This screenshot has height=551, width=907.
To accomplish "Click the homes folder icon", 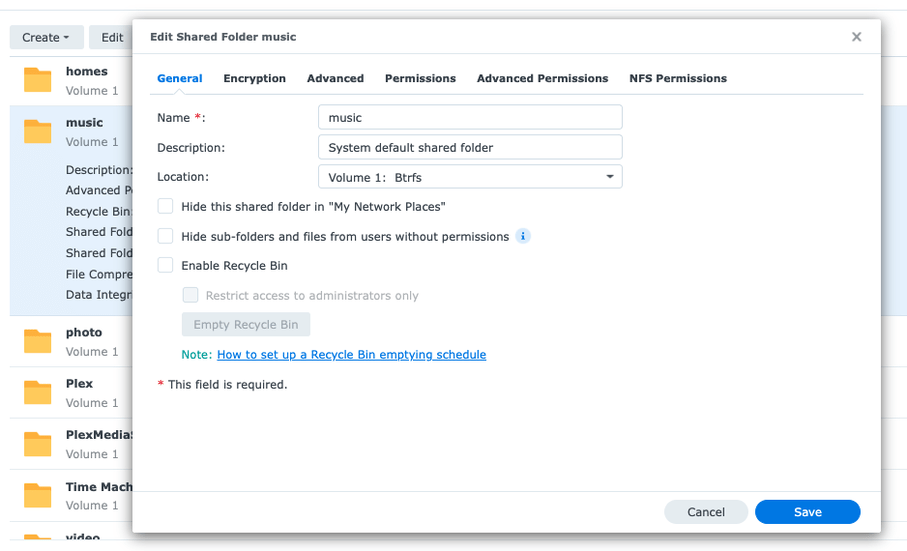I will [38, 80].
